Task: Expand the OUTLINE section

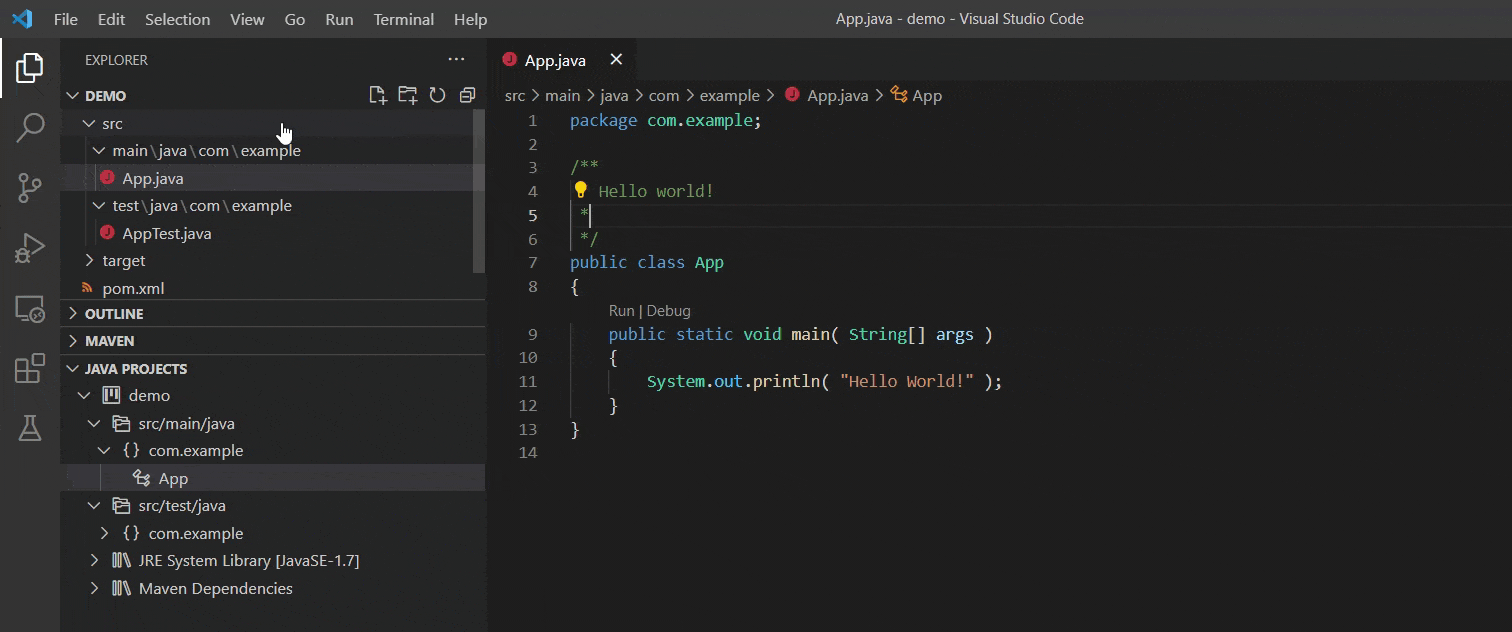Action: click(x=73, y=314)
